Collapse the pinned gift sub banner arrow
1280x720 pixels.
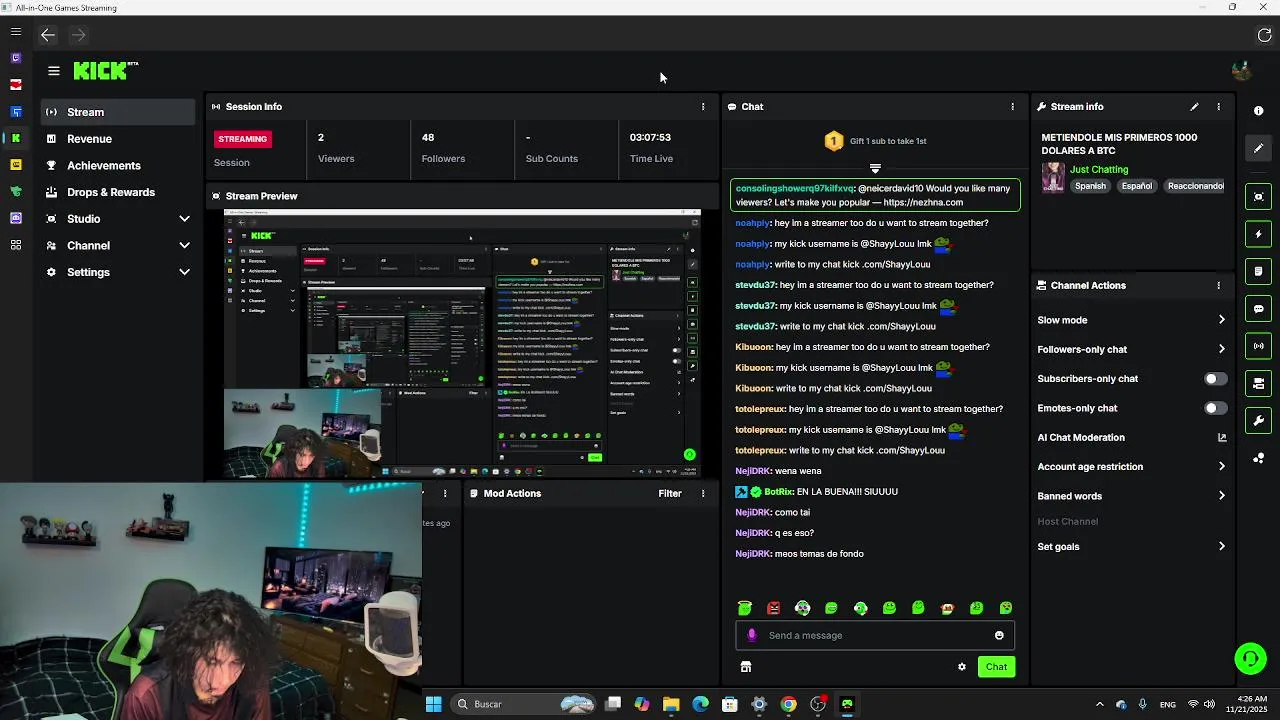(875, 168)
